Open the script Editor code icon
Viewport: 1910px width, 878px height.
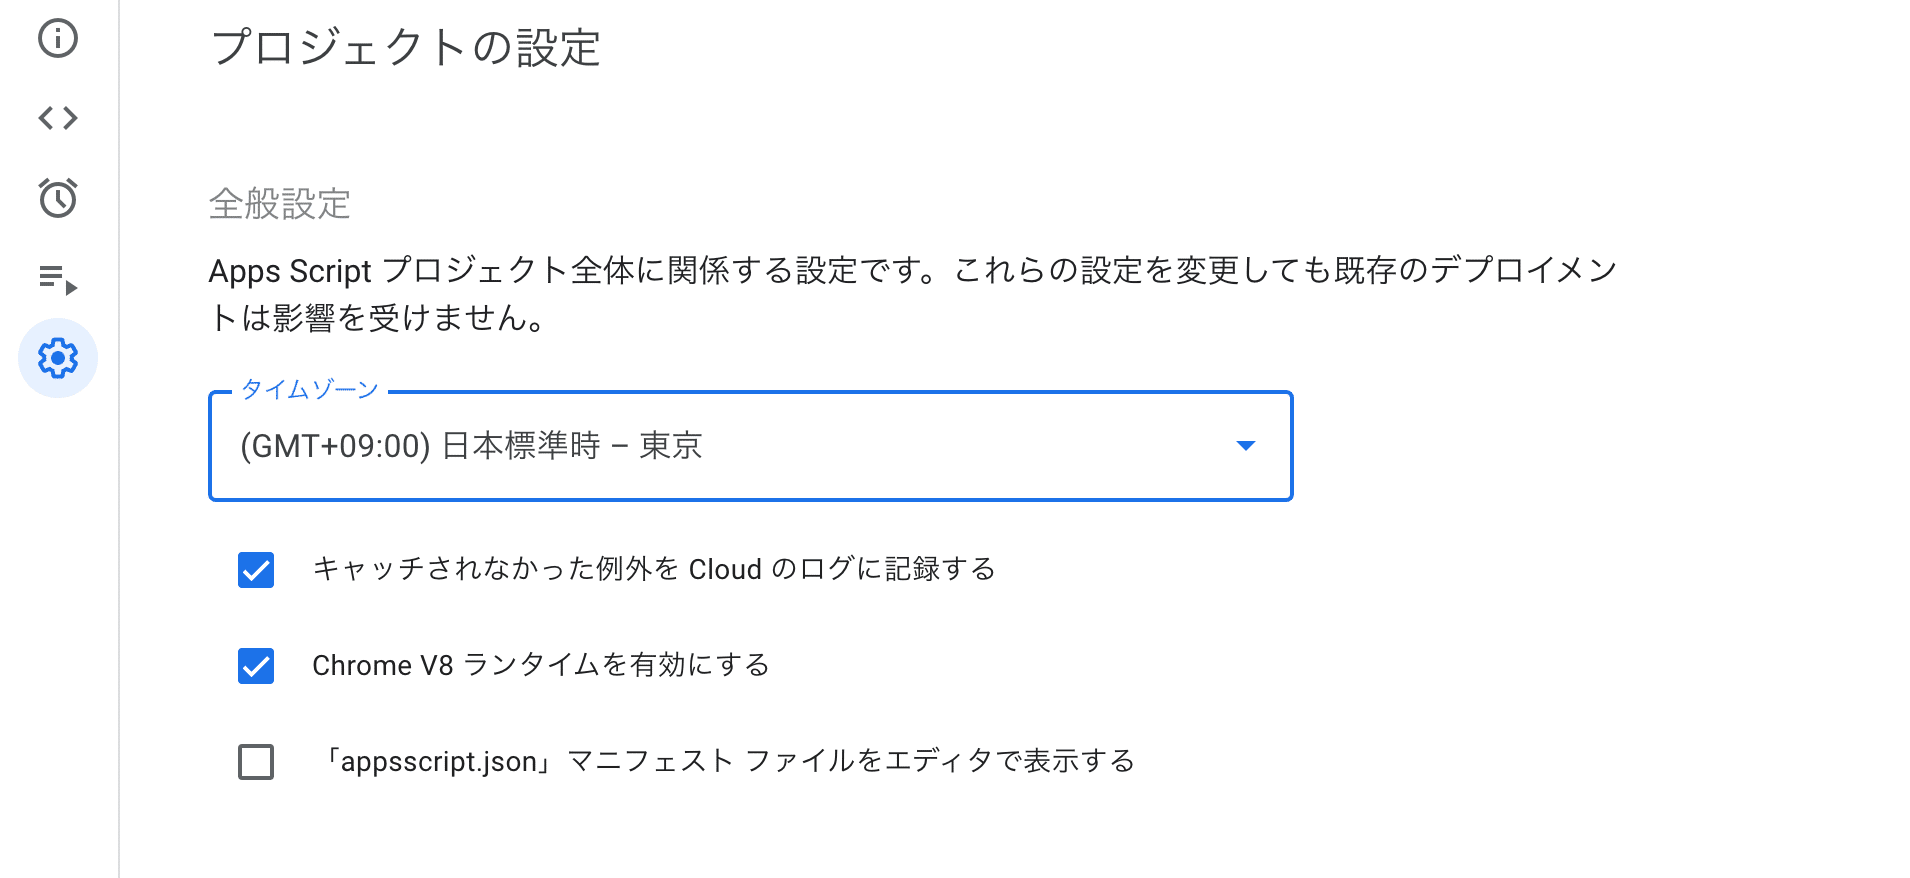click(x=58, y=118)
